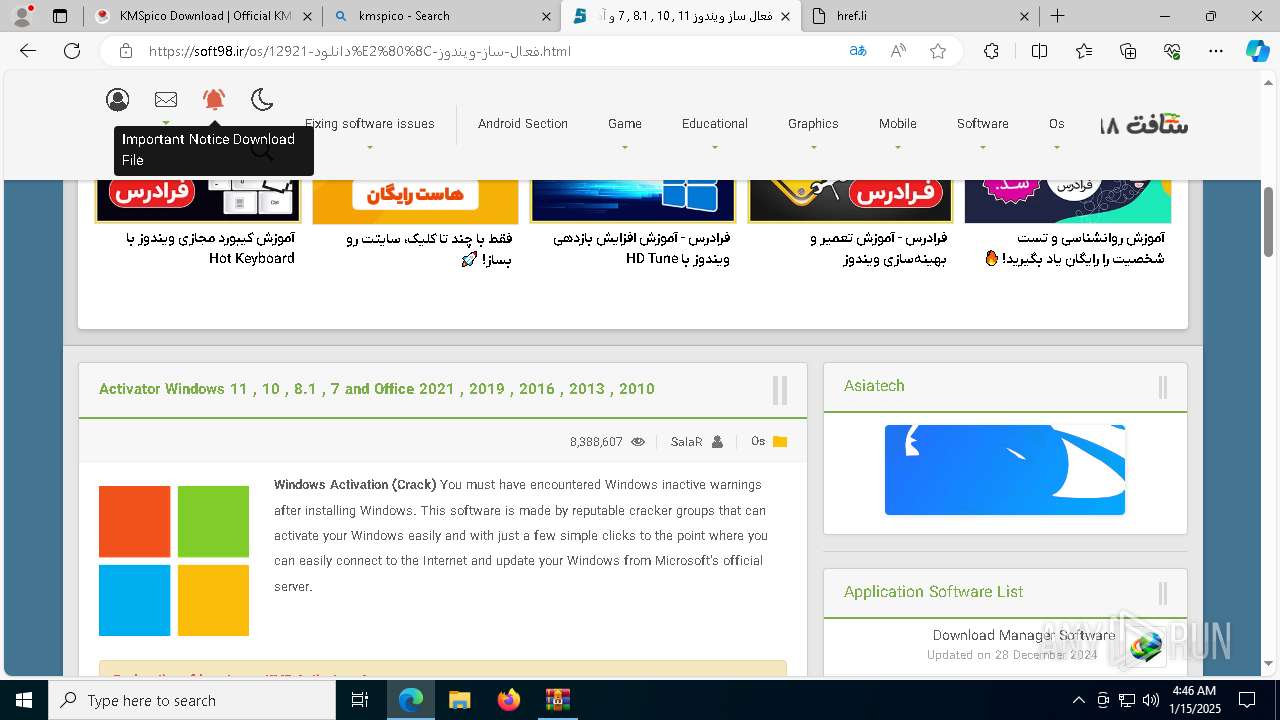
Task: Open the HD Tune tutorial thumbnail
Action: pos(633,201)
